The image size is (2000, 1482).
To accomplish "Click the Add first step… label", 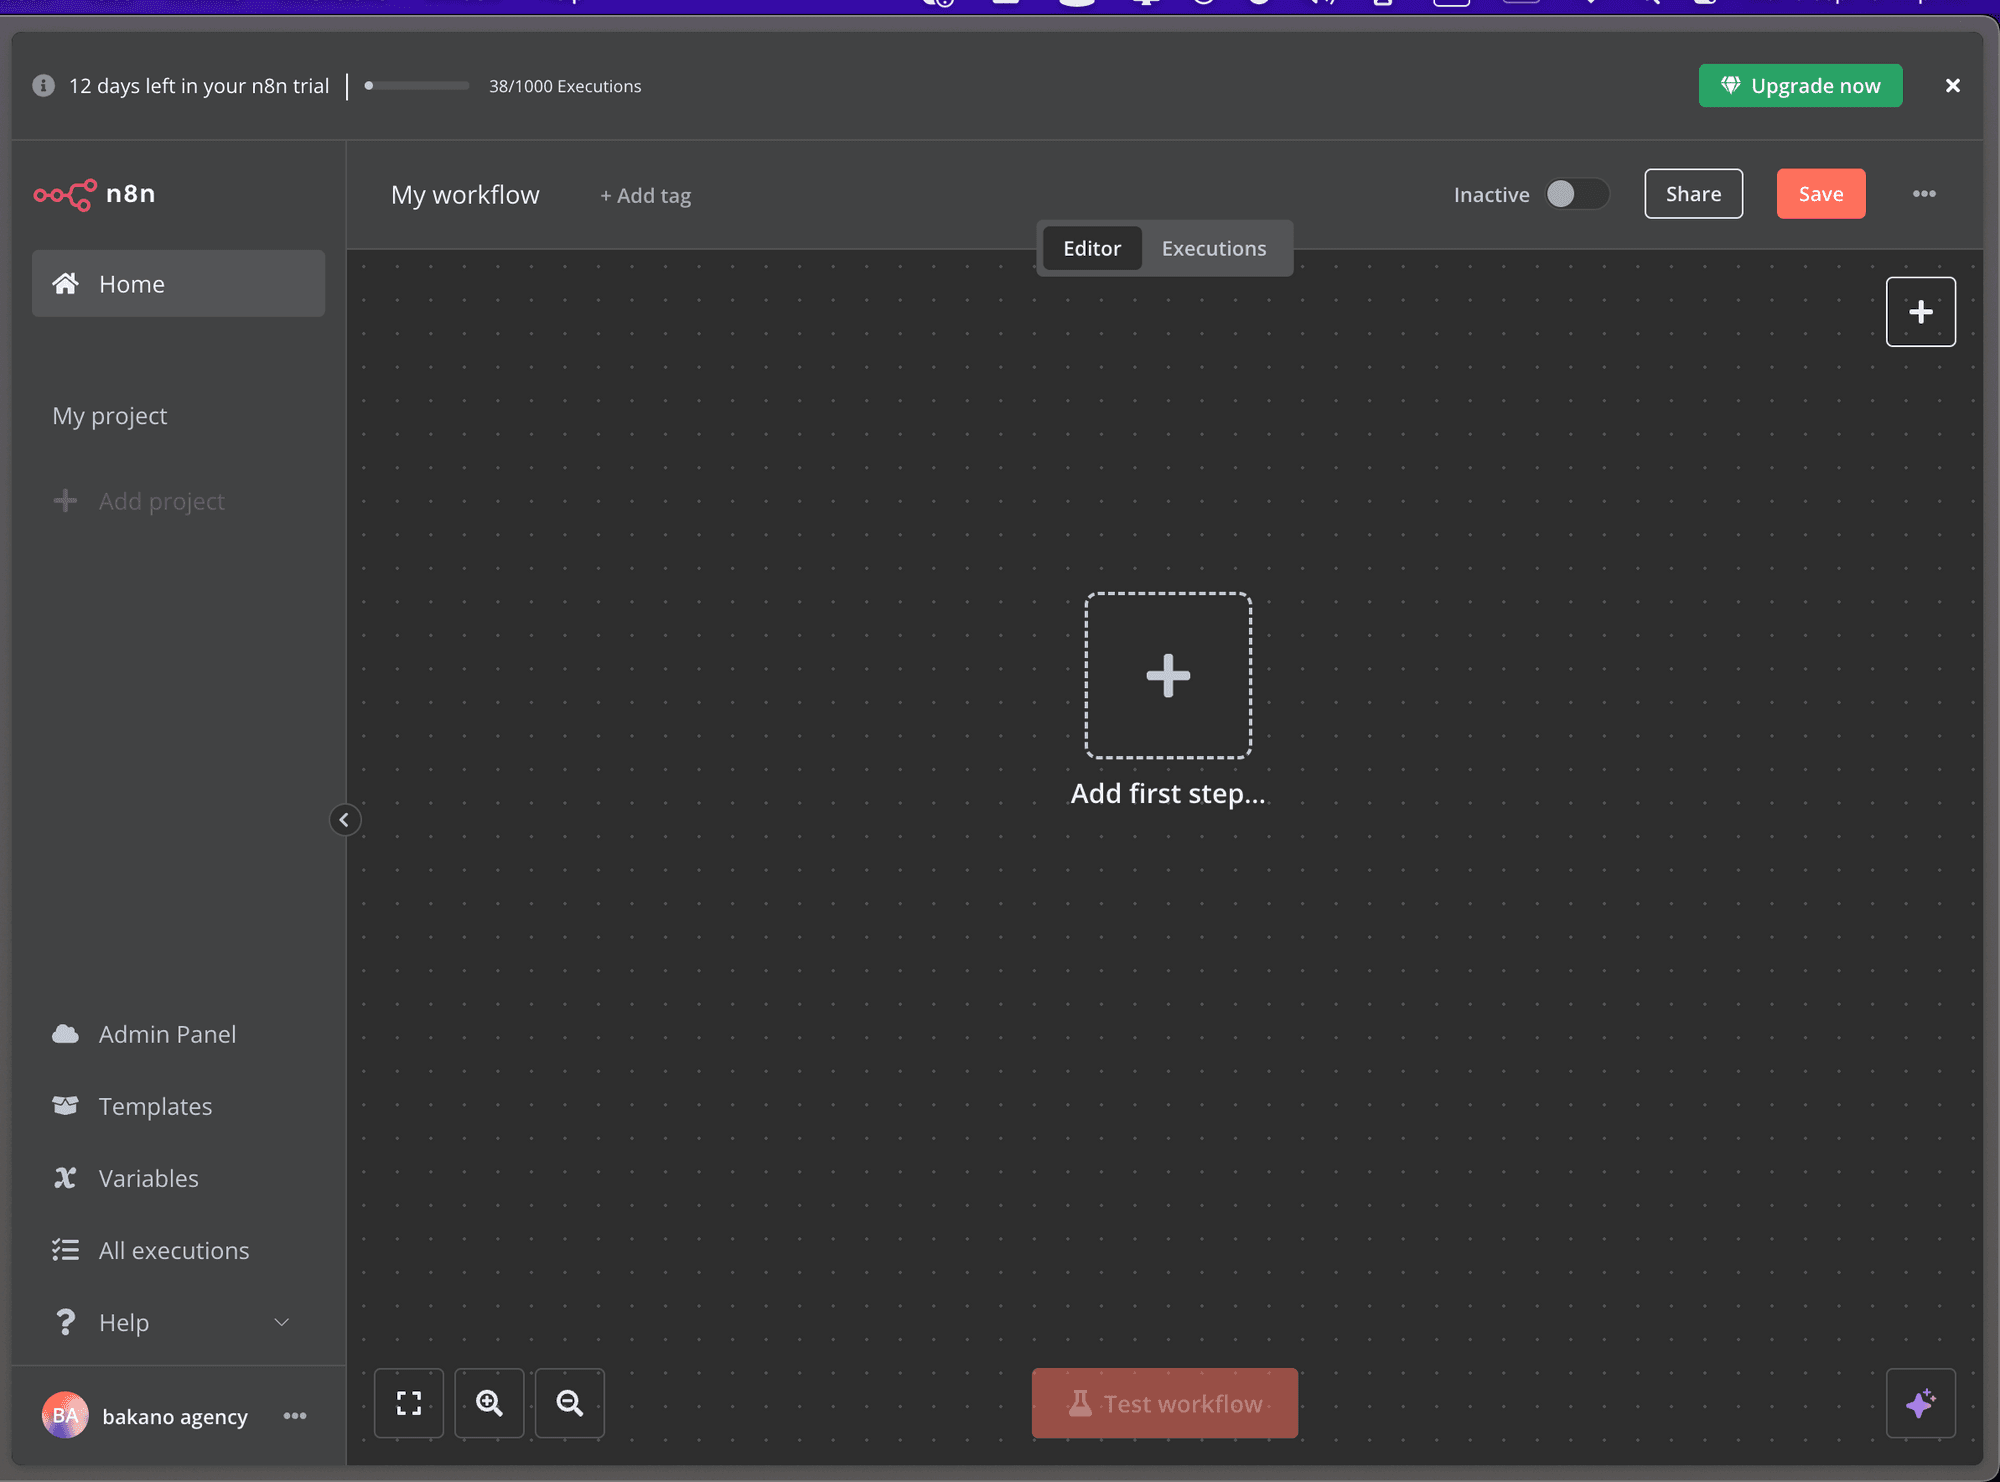I will click(x=1168, y=793).
